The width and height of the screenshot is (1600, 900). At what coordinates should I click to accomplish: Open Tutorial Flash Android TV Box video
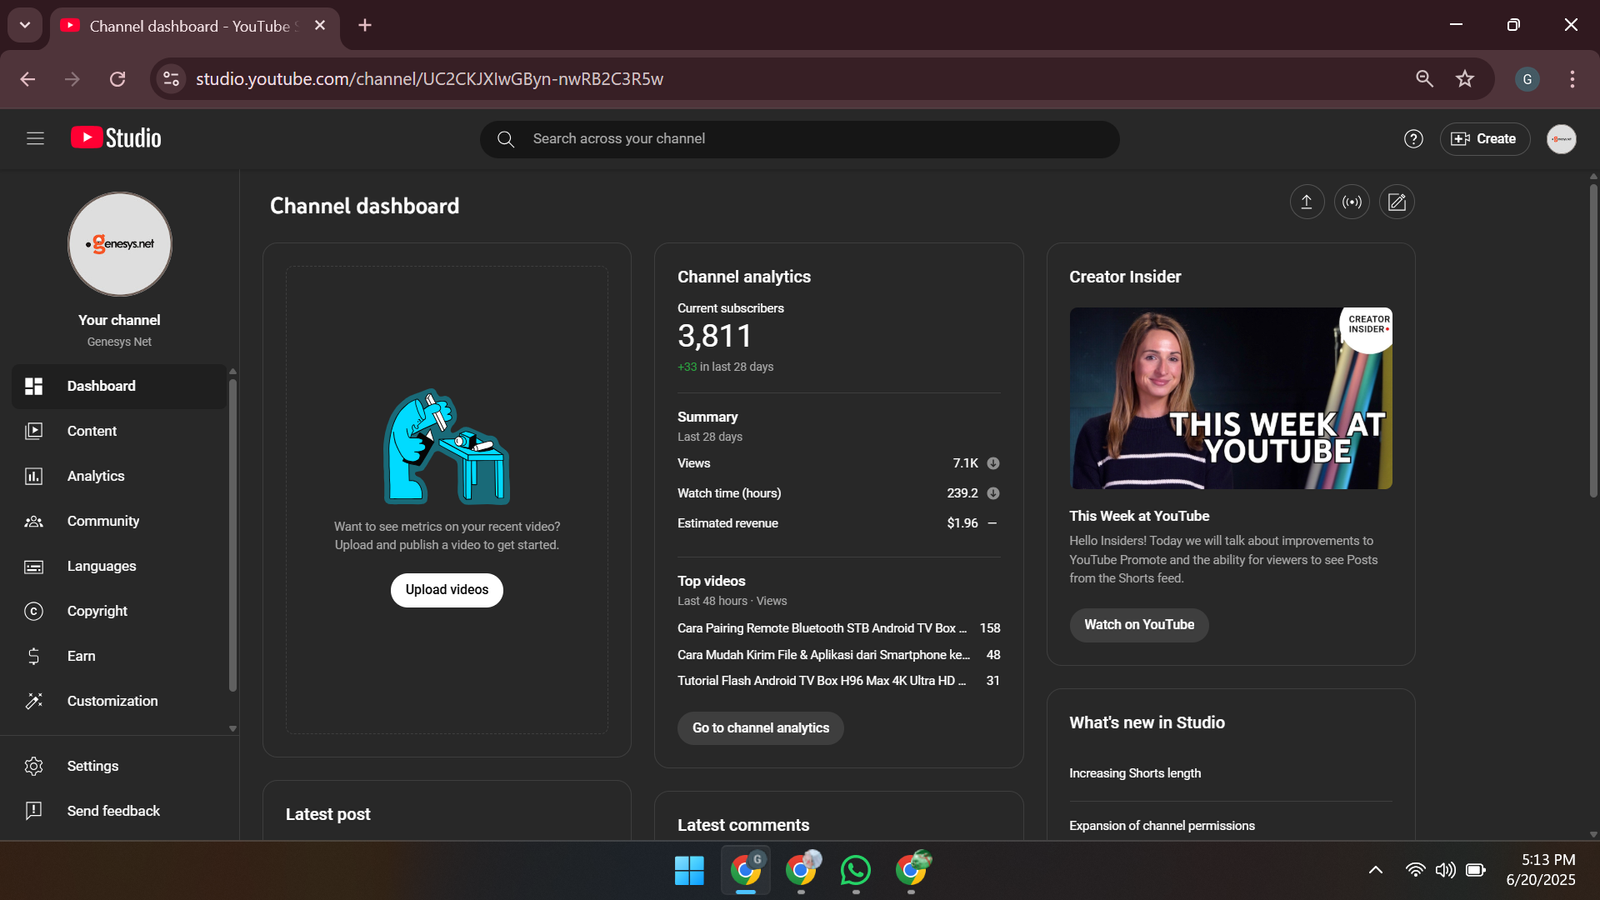822,681
